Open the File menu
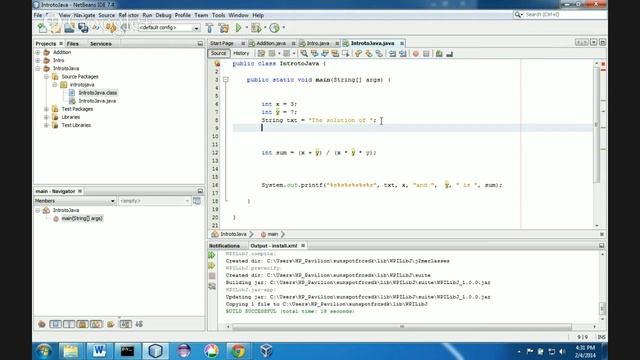This screenshot has width=640, height=360. [x=38, y=15]
